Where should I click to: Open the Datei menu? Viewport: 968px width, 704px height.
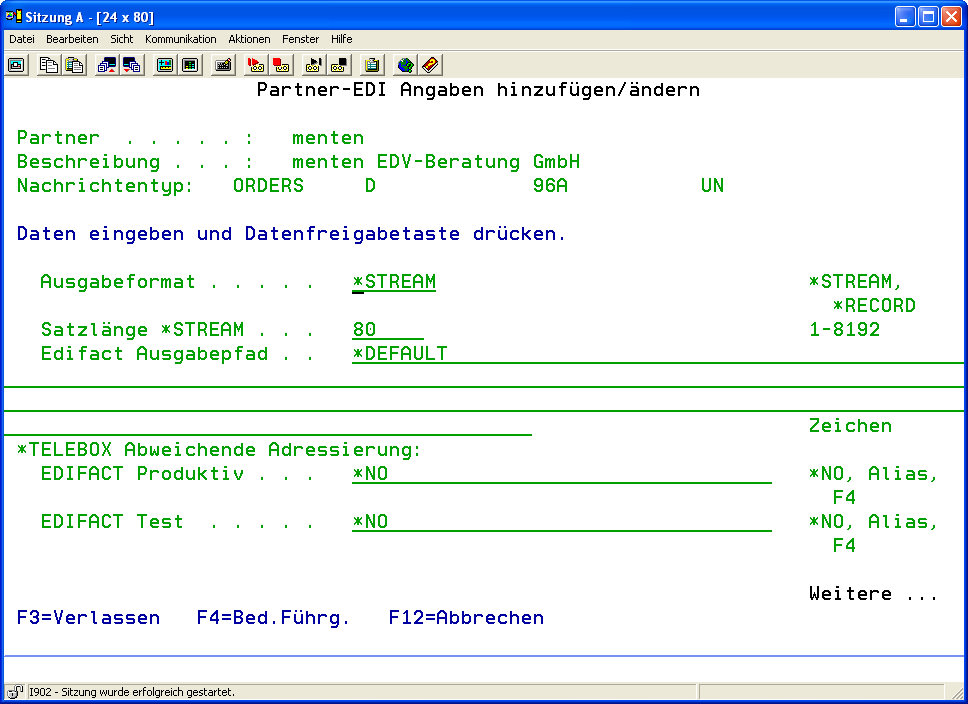pos(22,39)
